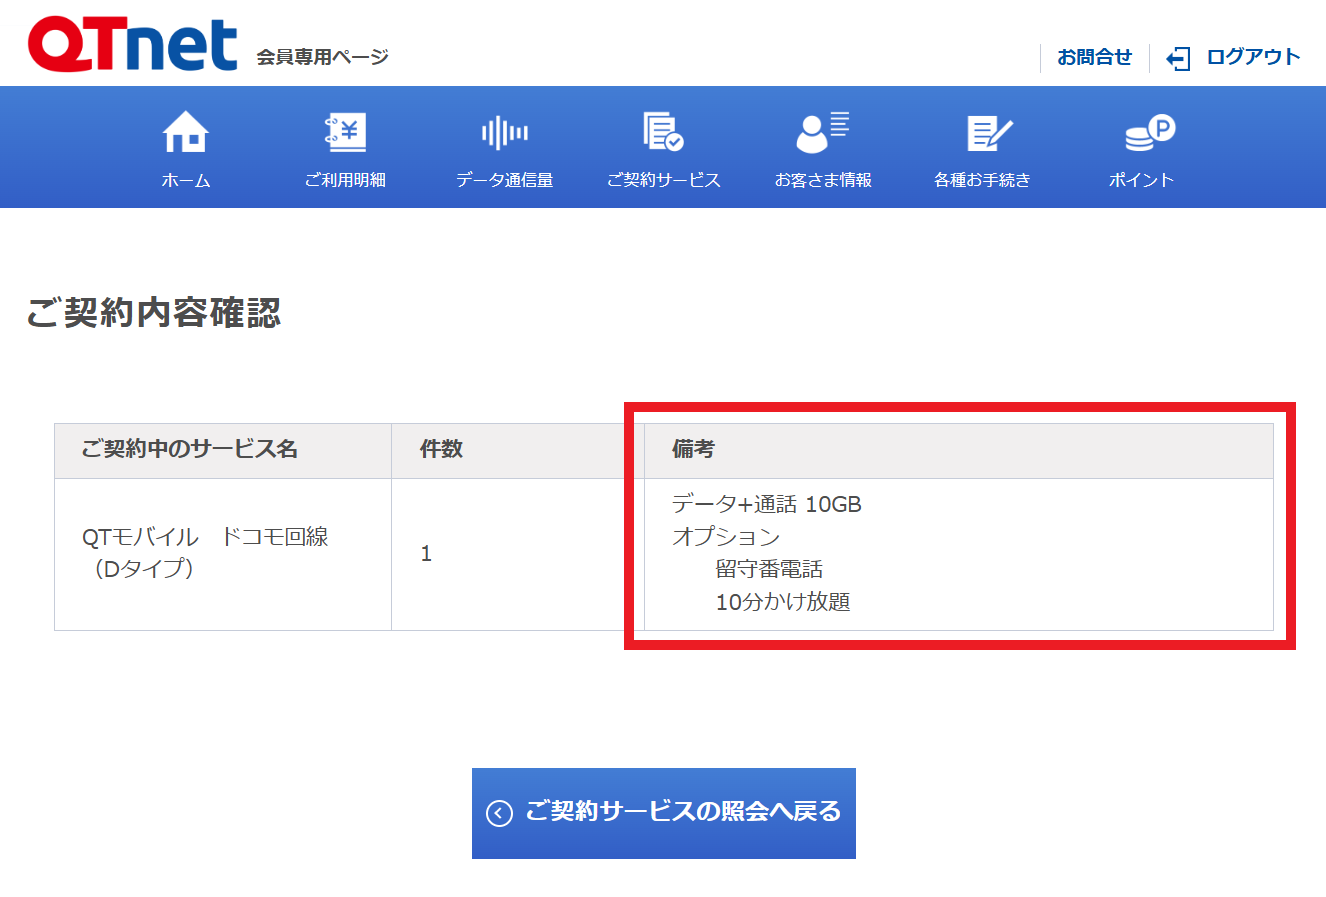Image resolution: width=1326 pixels, height=897 pixels.
Task: Open the お問合せ contact link
Action: 1094,57
